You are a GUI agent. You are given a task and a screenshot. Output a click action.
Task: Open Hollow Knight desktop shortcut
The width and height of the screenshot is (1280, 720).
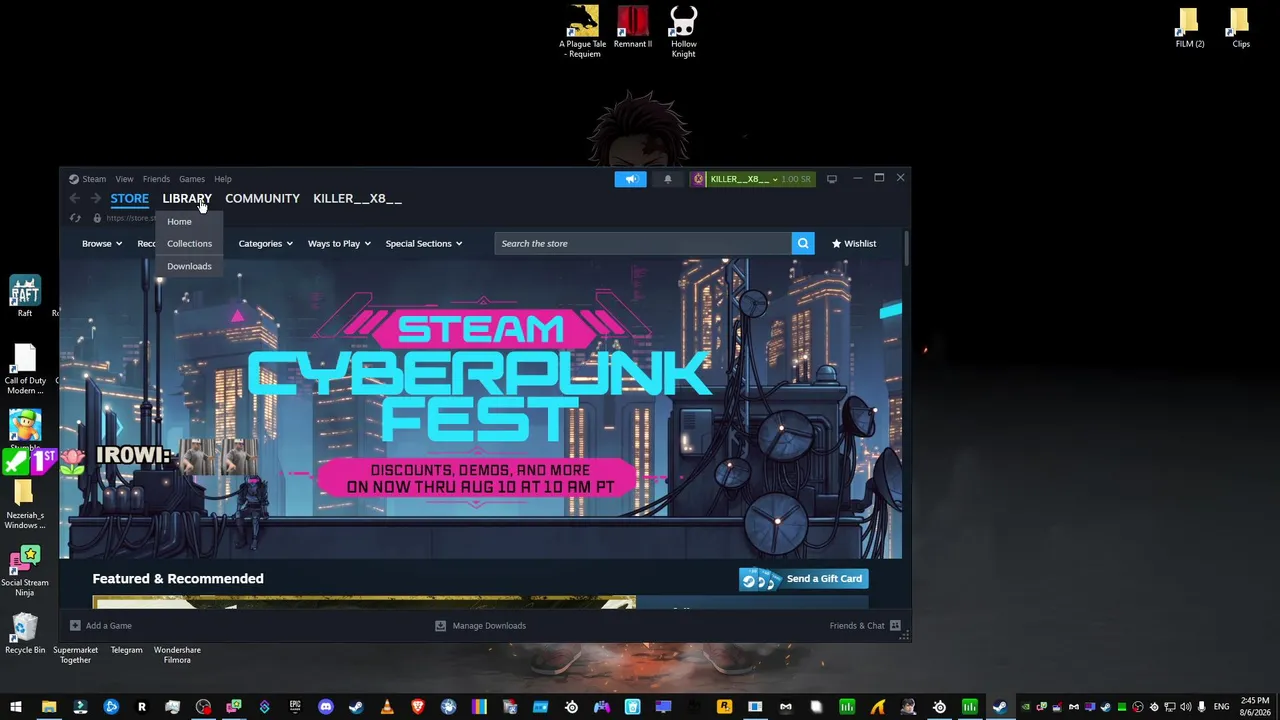[683, 32]
